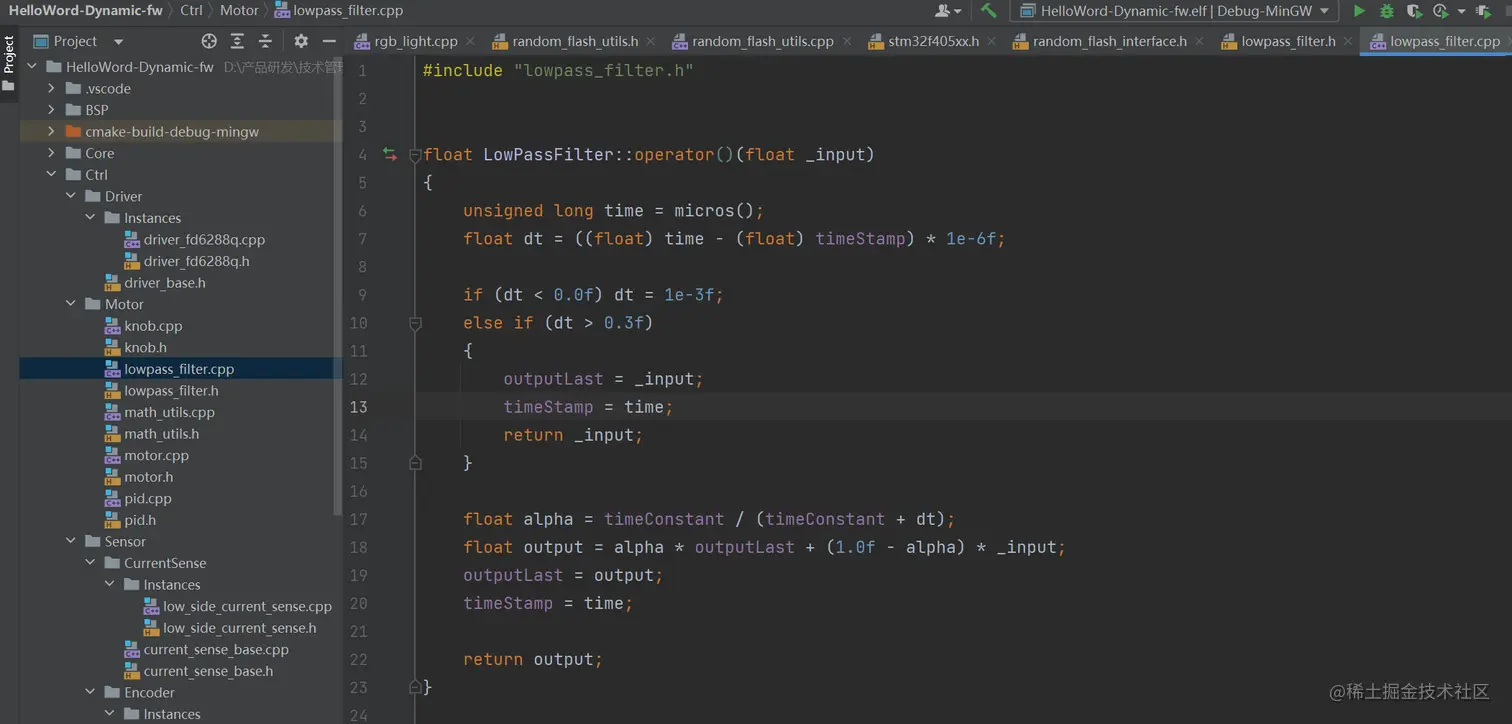Select knob.cpp in the Project tree

(153, 326)
